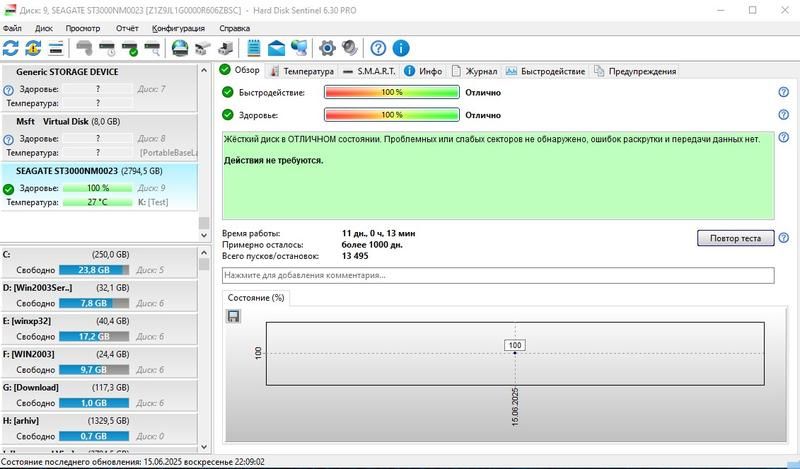800x469 pixels.
Task: Switch to the Предупреждения tab
Action: tap(635, 71)
